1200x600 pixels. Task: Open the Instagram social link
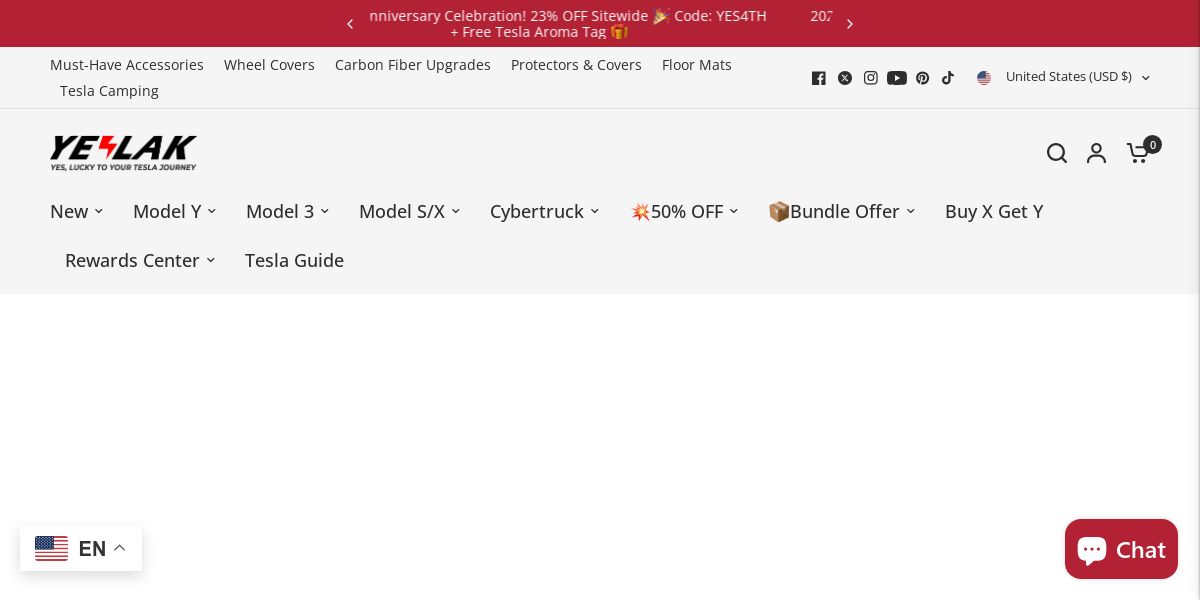click(871, 78)
